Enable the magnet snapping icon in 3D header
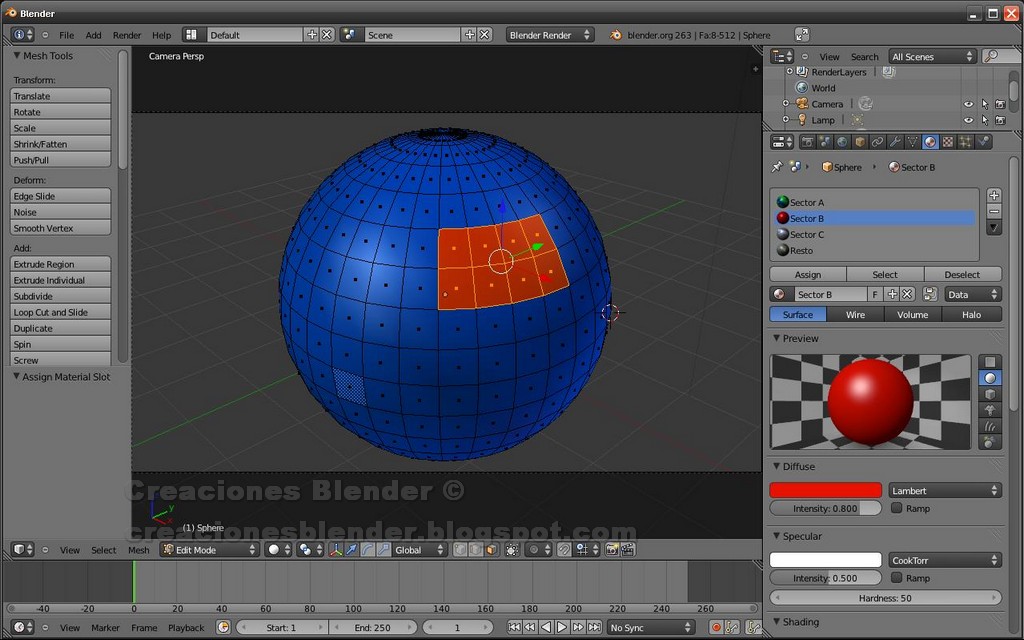 (563, 549)
